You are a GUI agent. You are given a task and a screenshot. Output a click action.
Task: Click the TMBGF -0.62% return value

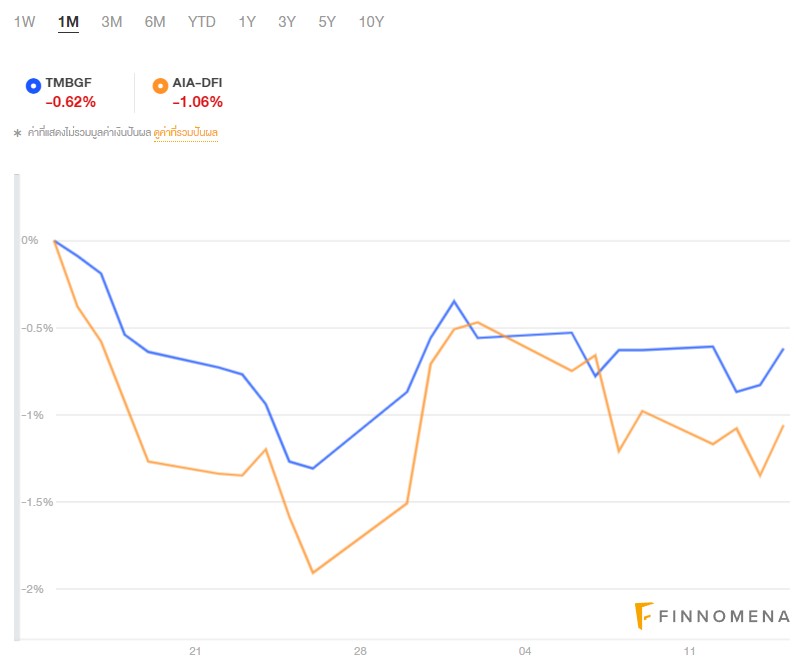coord(70,102)
